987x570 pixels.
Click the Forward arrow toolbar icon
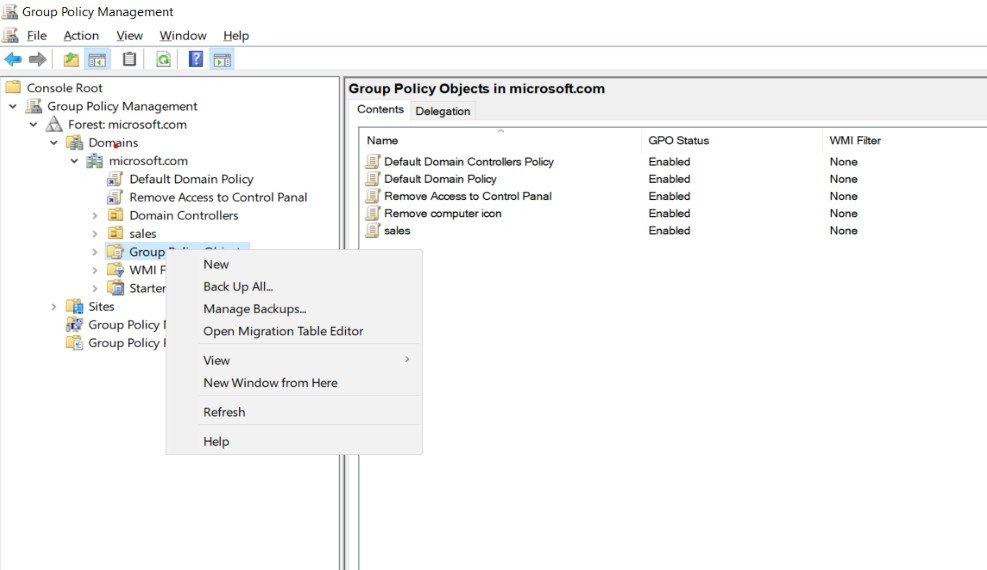pos(38,60)
